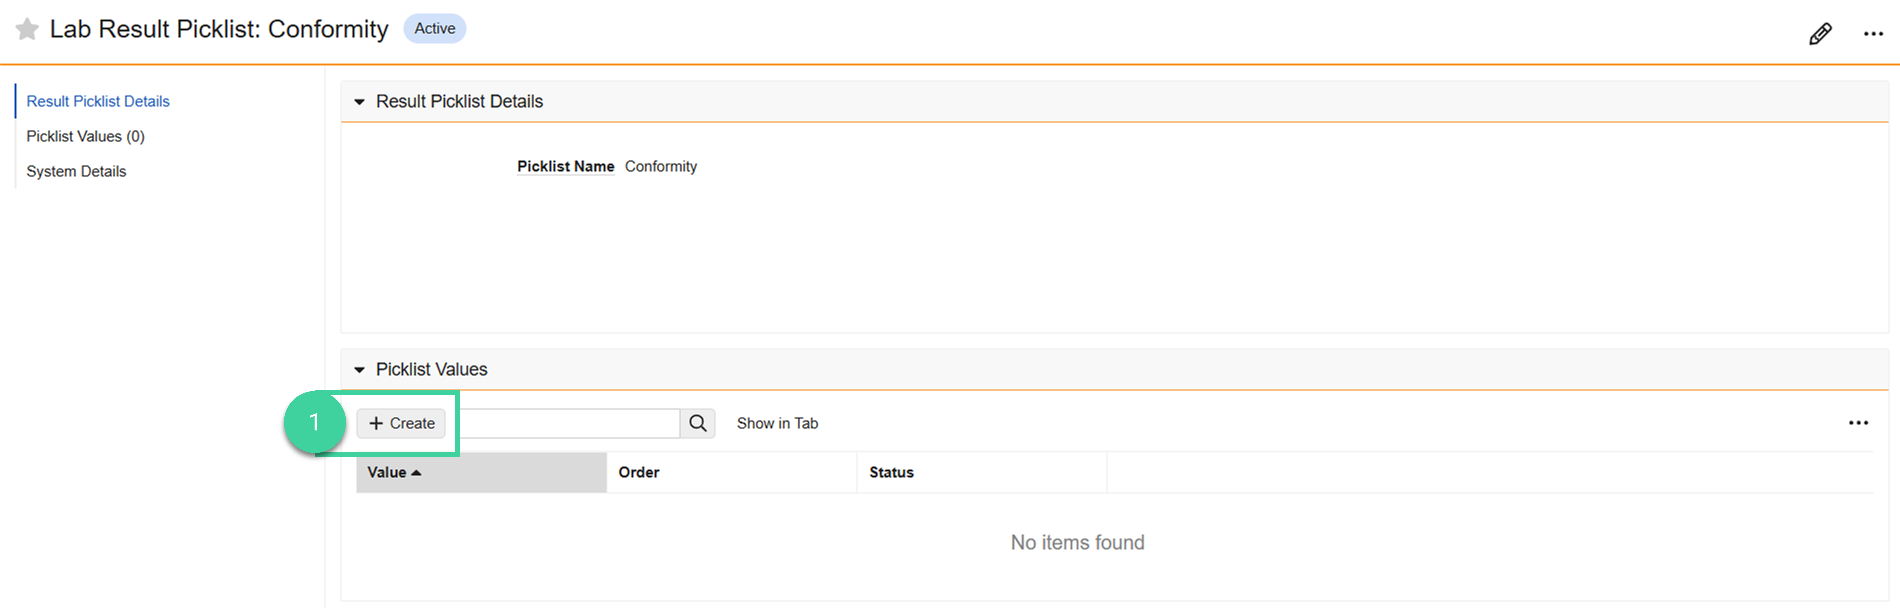
Task: Open the search magnifying glass in Picklist Values
Action: (698, 423)
